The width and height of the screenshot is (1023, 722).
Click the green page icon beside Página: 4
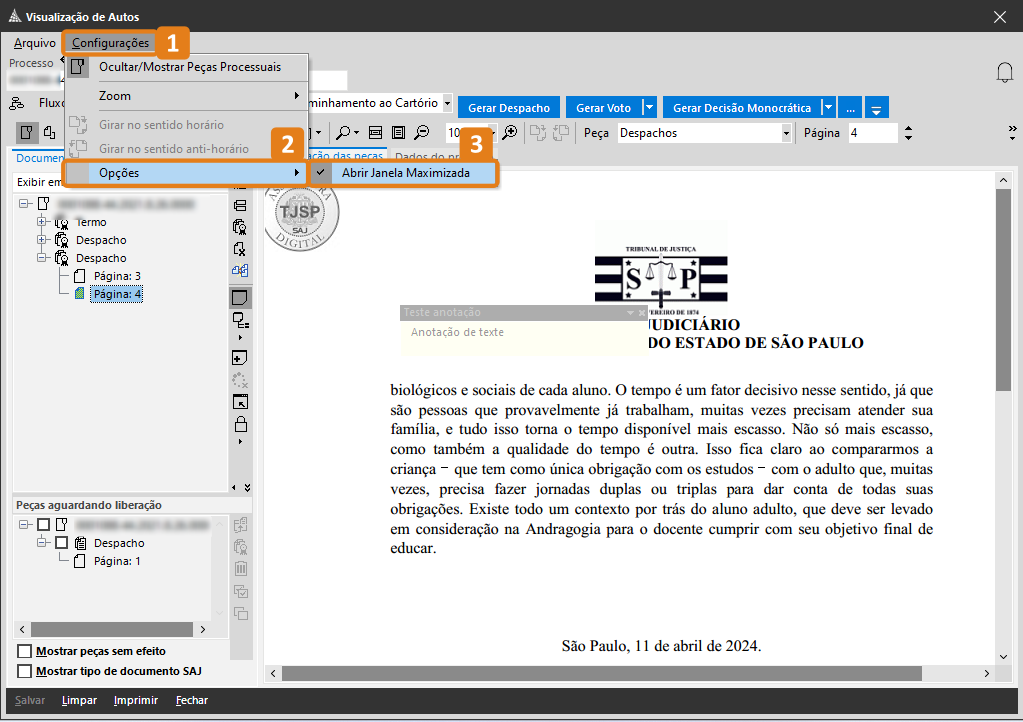click(80, 293)
